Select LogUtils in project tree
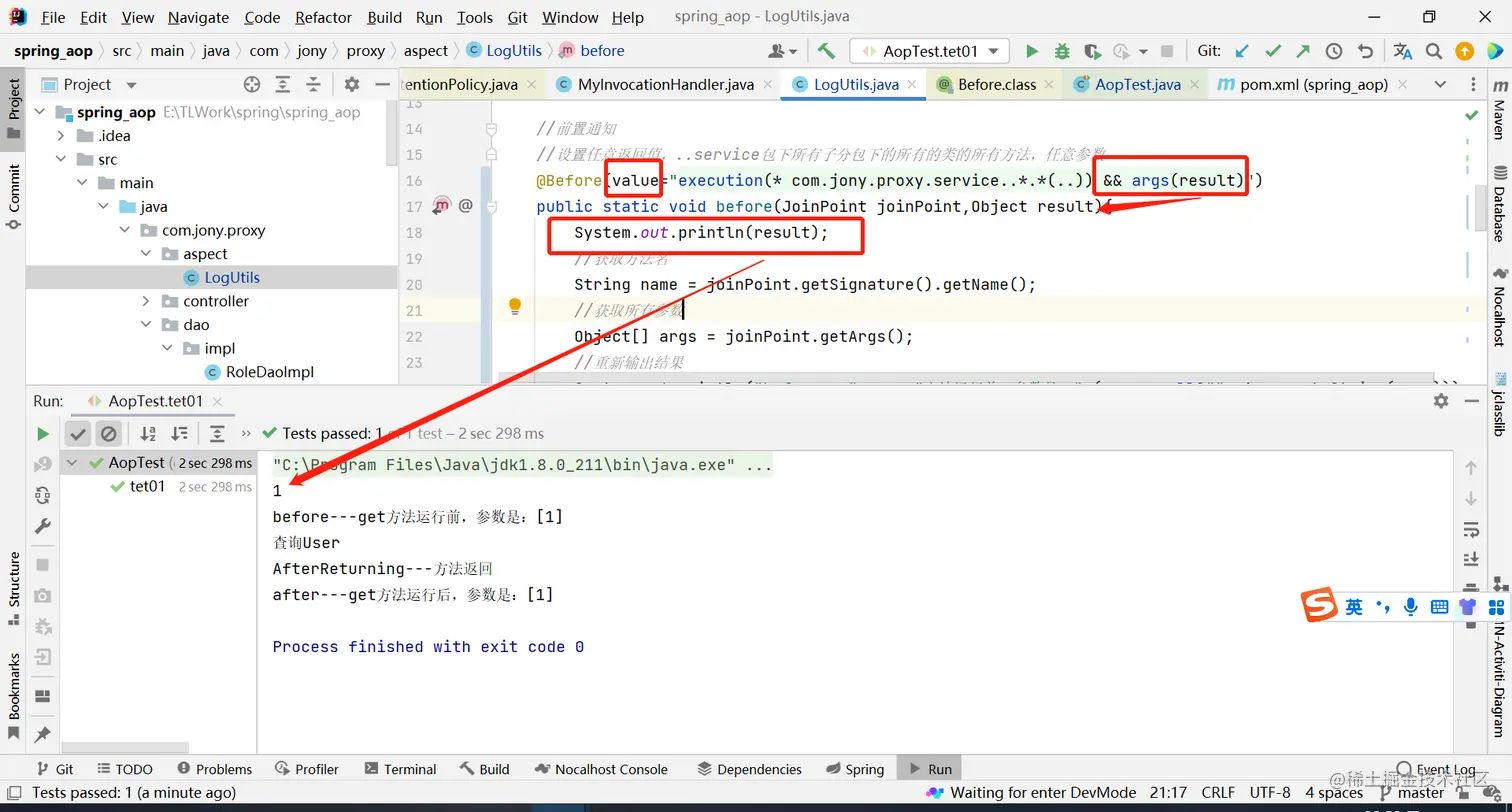The width and height of the screenshot is (1512, 812). pyautogui.click(x=232, y=278)
